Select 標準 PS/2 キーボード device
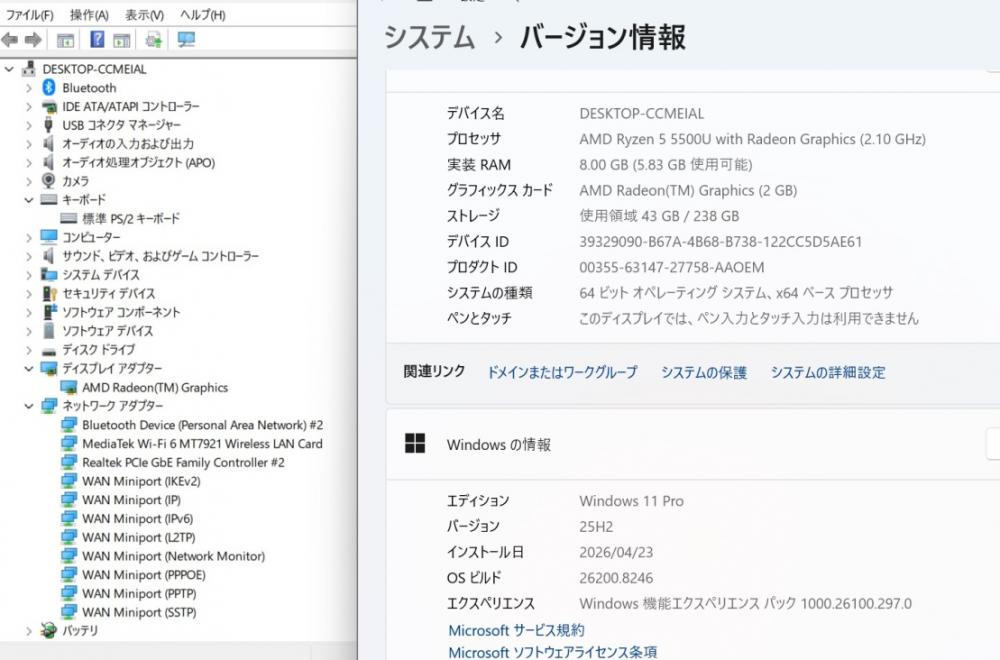This screenshot has height=660, width=1000. pyautogui.click(x=130, y=219)
